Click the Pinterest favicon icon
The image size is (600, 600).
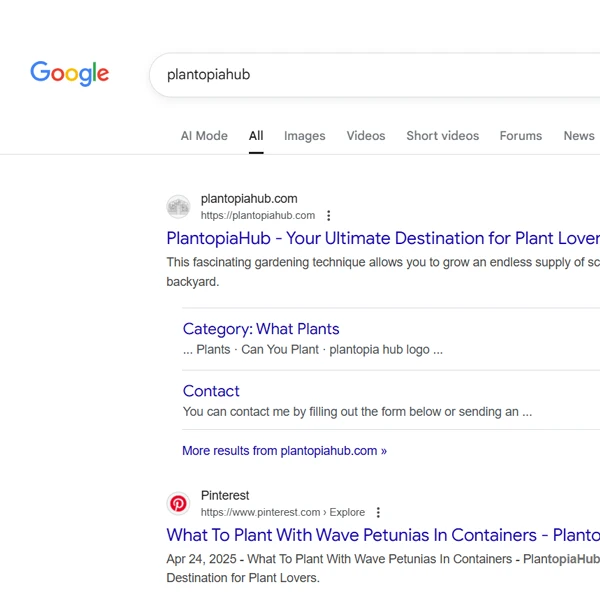178,504
